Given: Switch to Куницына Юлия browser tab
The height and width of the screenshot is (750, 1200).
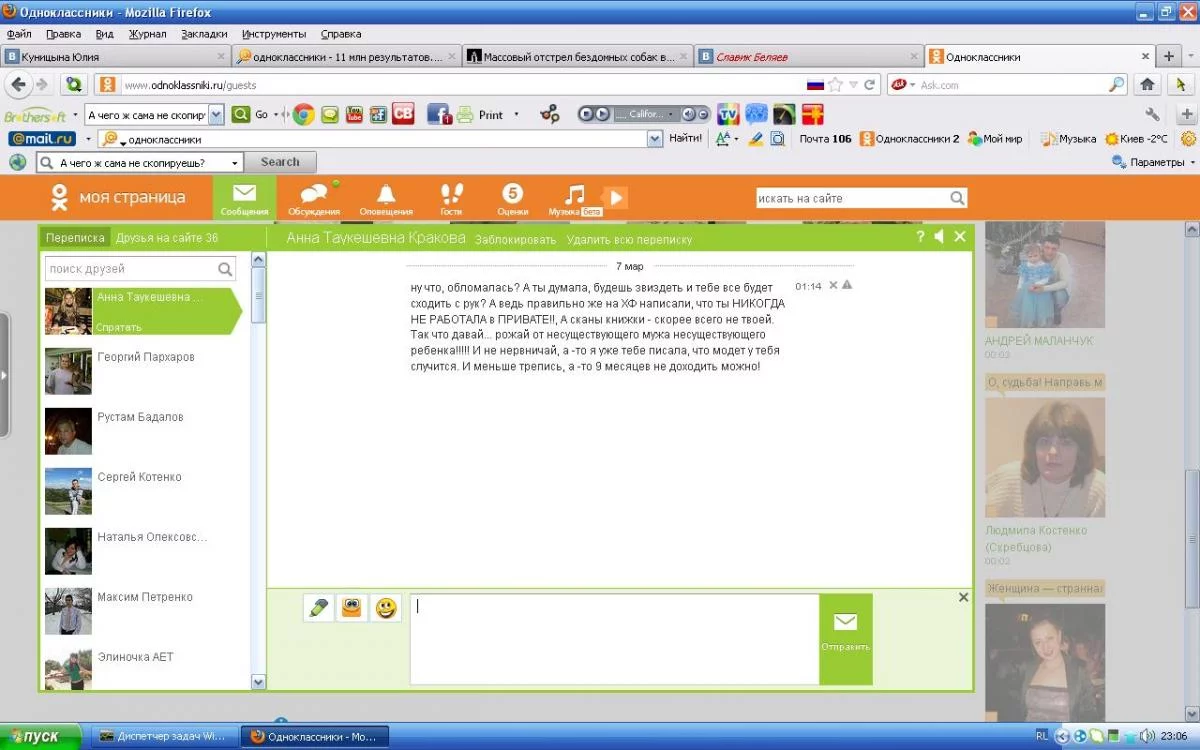Looking at the screenshot, I should click(115, 57).
